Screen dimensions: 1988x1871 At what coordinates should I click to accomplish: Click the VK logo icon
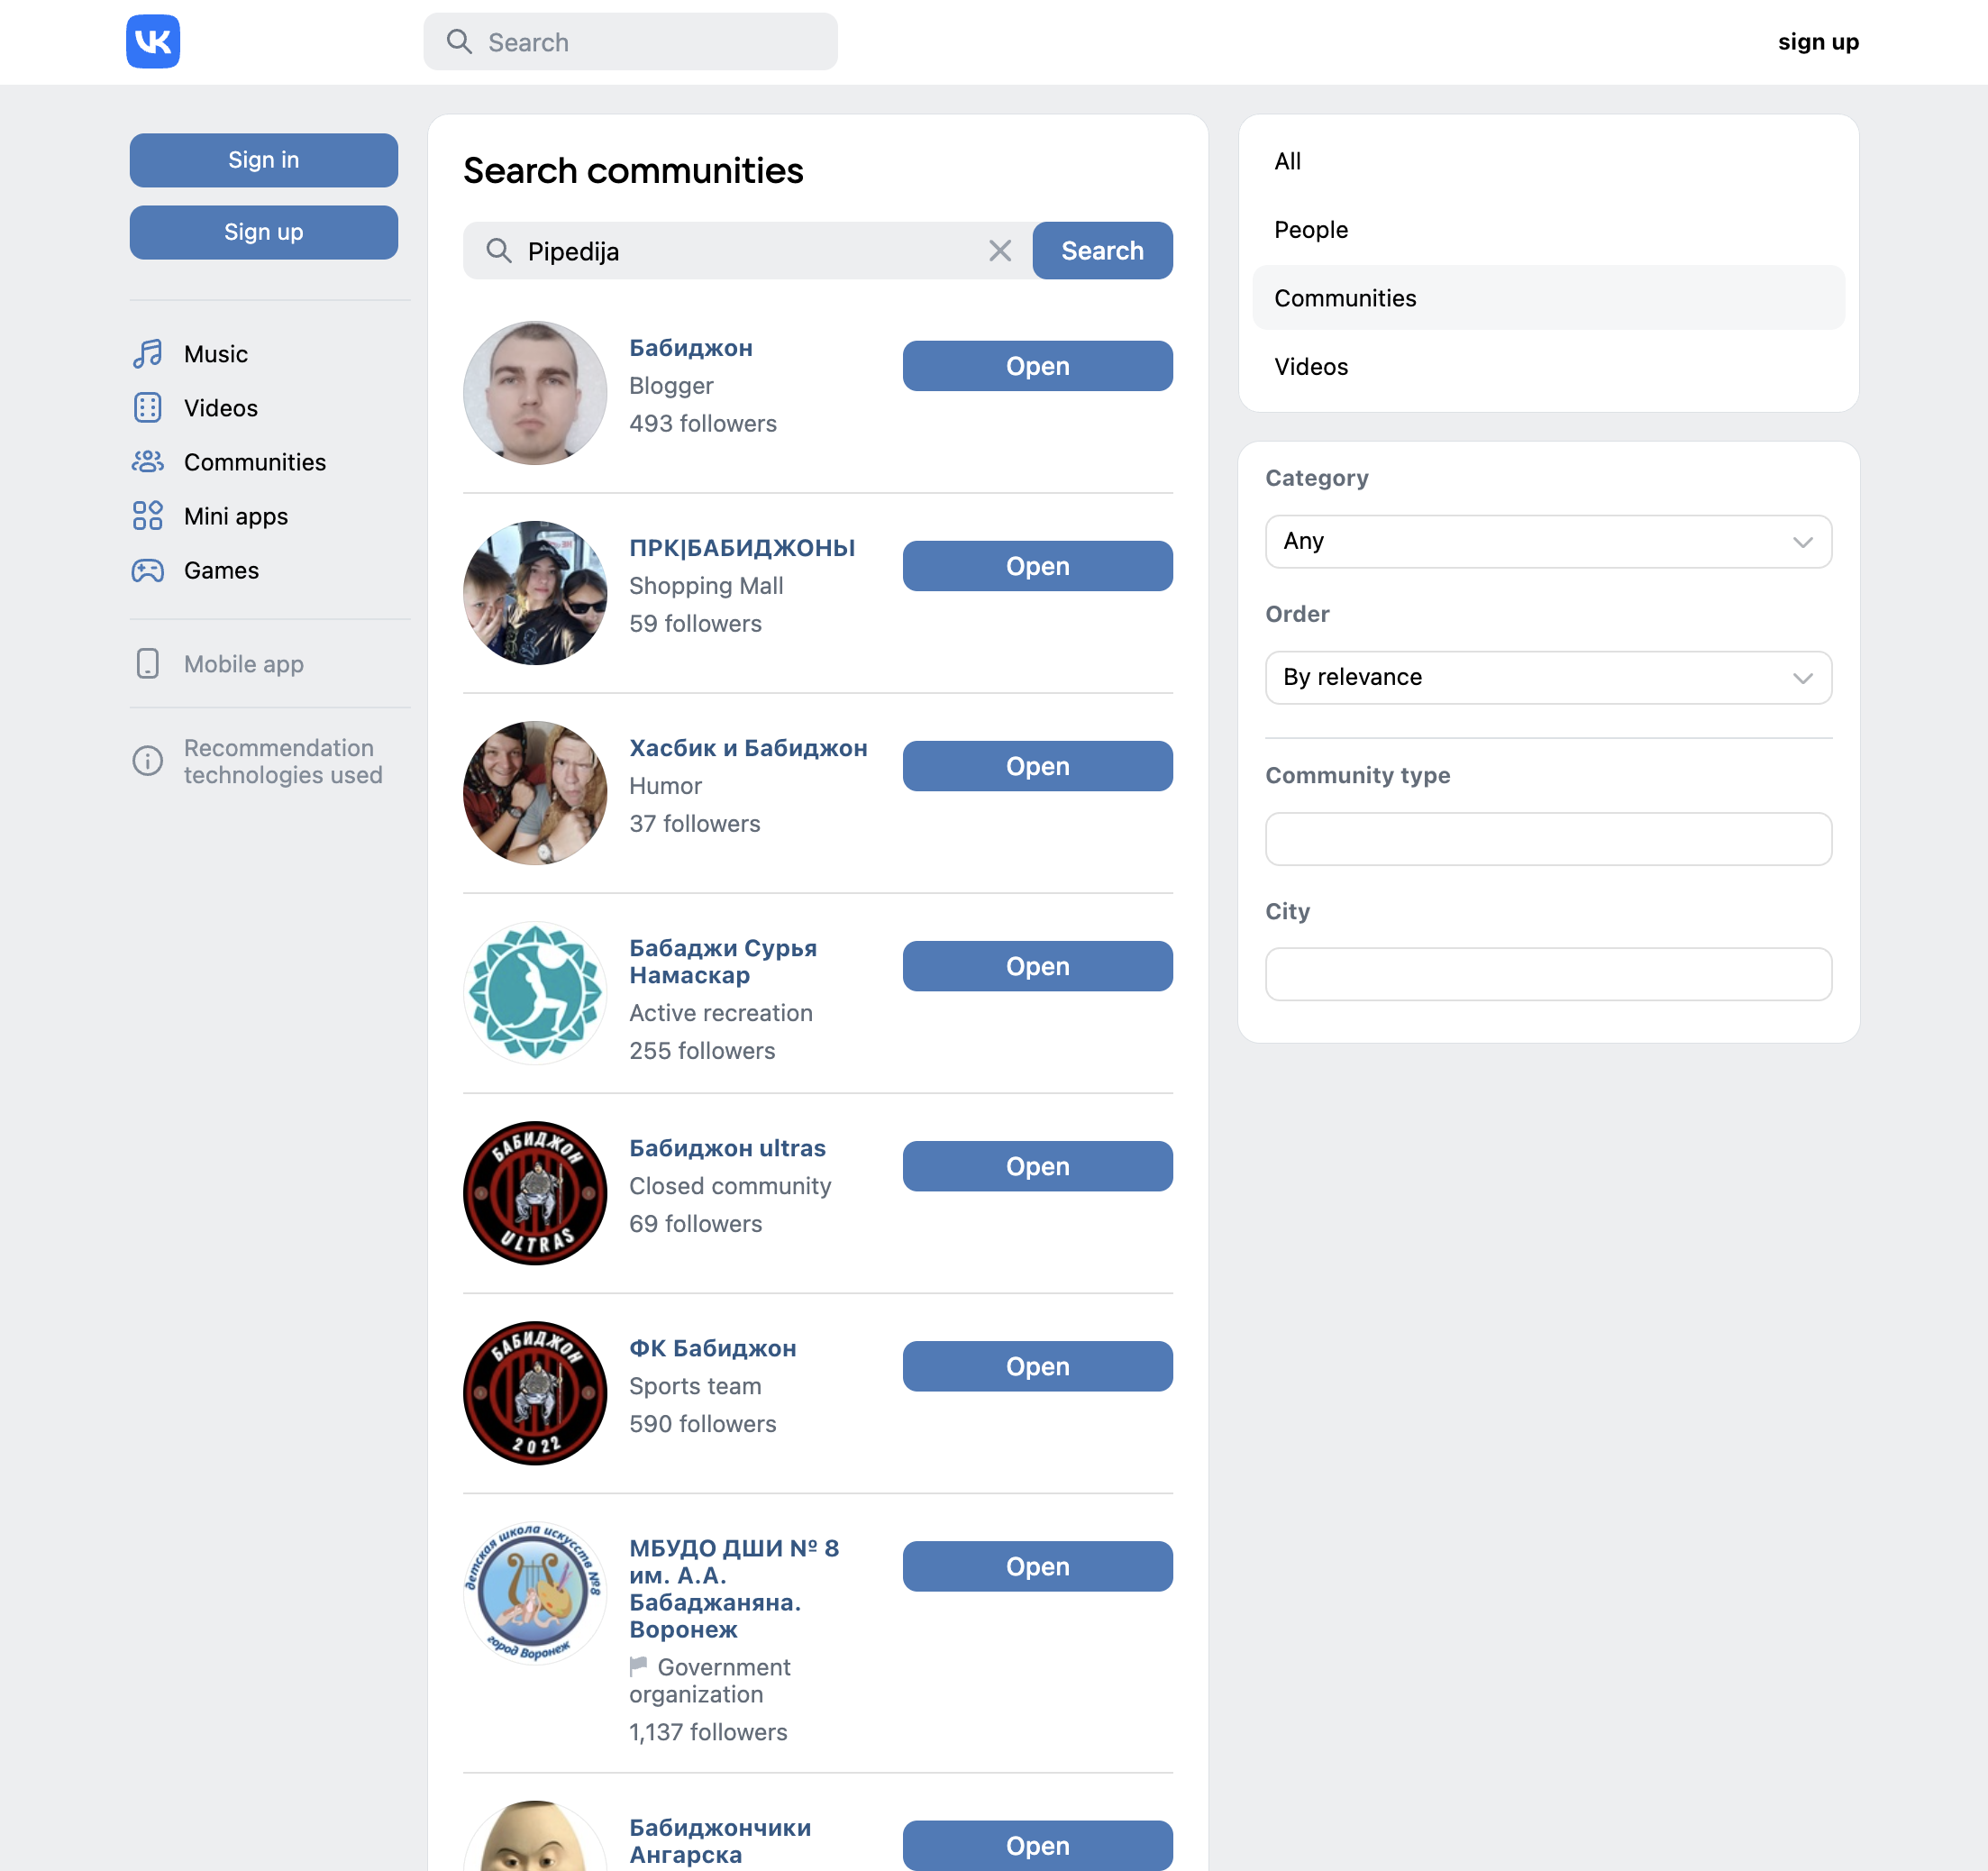(x=153, y=42)
